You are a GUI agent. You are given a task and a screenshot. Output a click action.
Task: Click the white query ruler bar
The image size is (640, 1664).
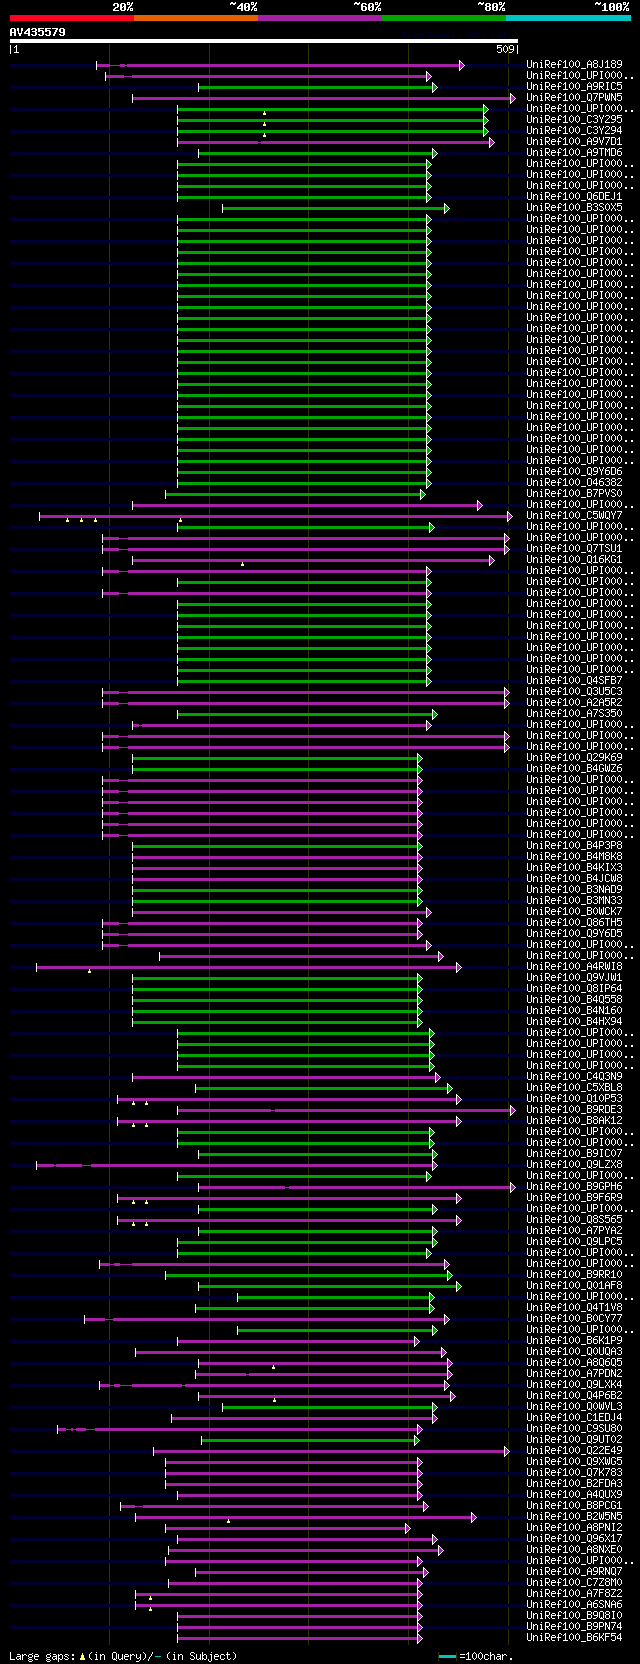point(264,41)
